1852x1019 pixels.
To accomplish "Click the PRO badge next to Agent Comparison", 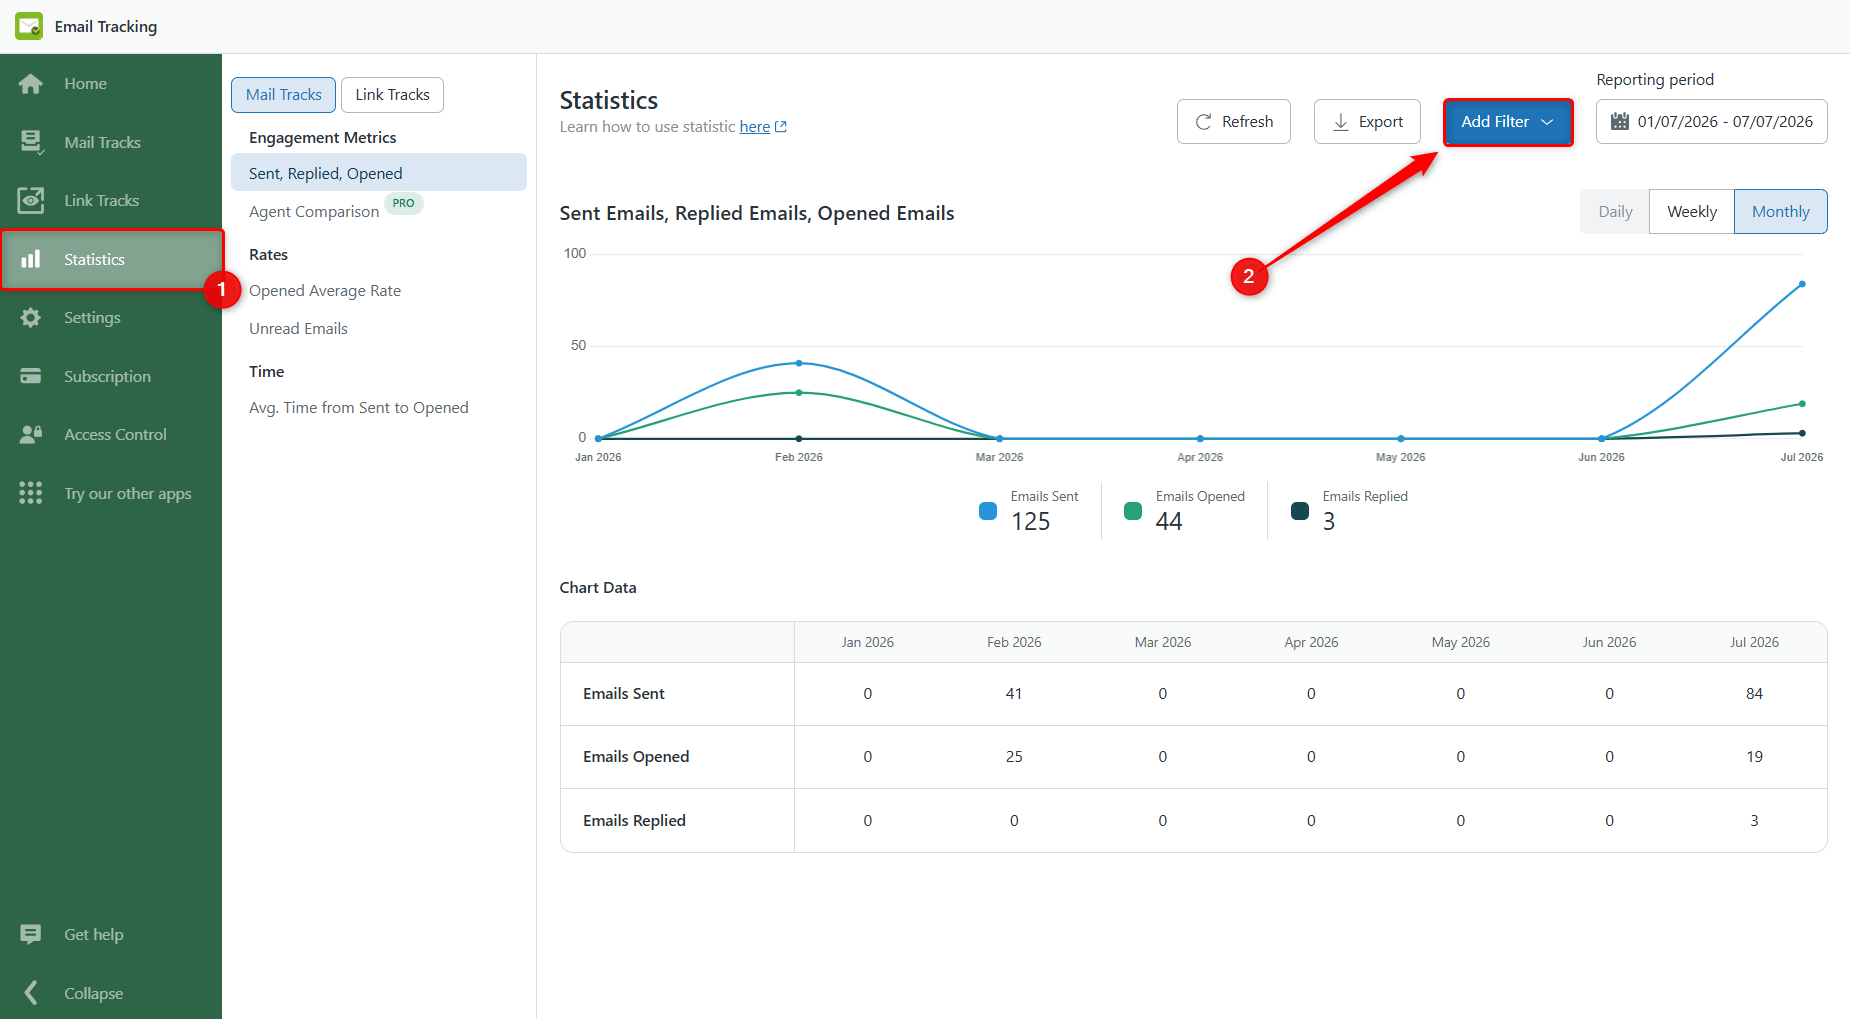I will (x=404, y=203).
